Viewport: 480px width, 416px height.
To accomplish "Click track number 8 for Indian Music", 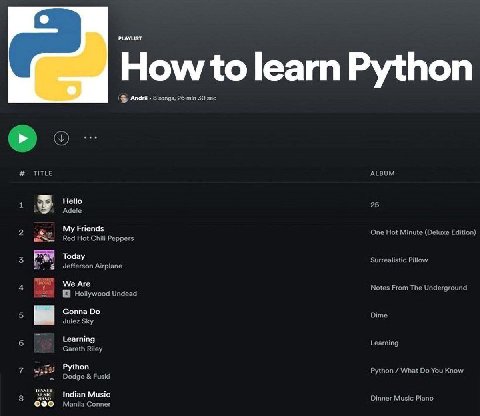I will pyautogui.click(x=21, y=398).
